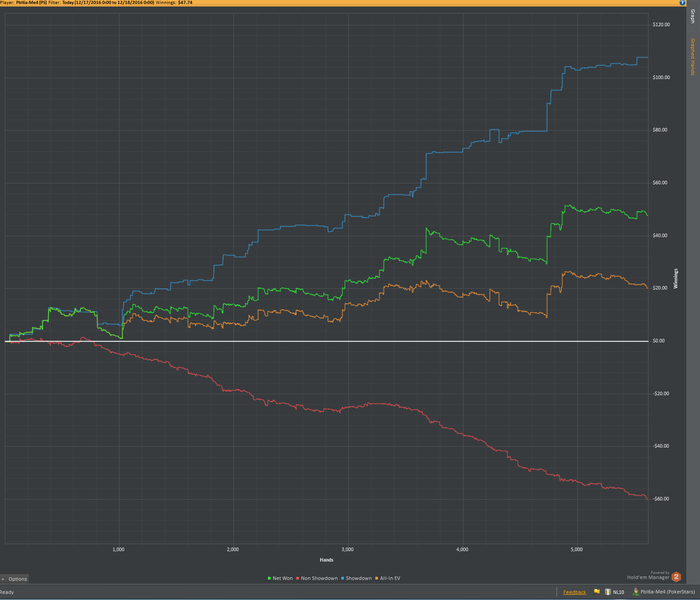700x600 pixels.
Task: Click the $120.00 axis label
Action: pos(661,25)
